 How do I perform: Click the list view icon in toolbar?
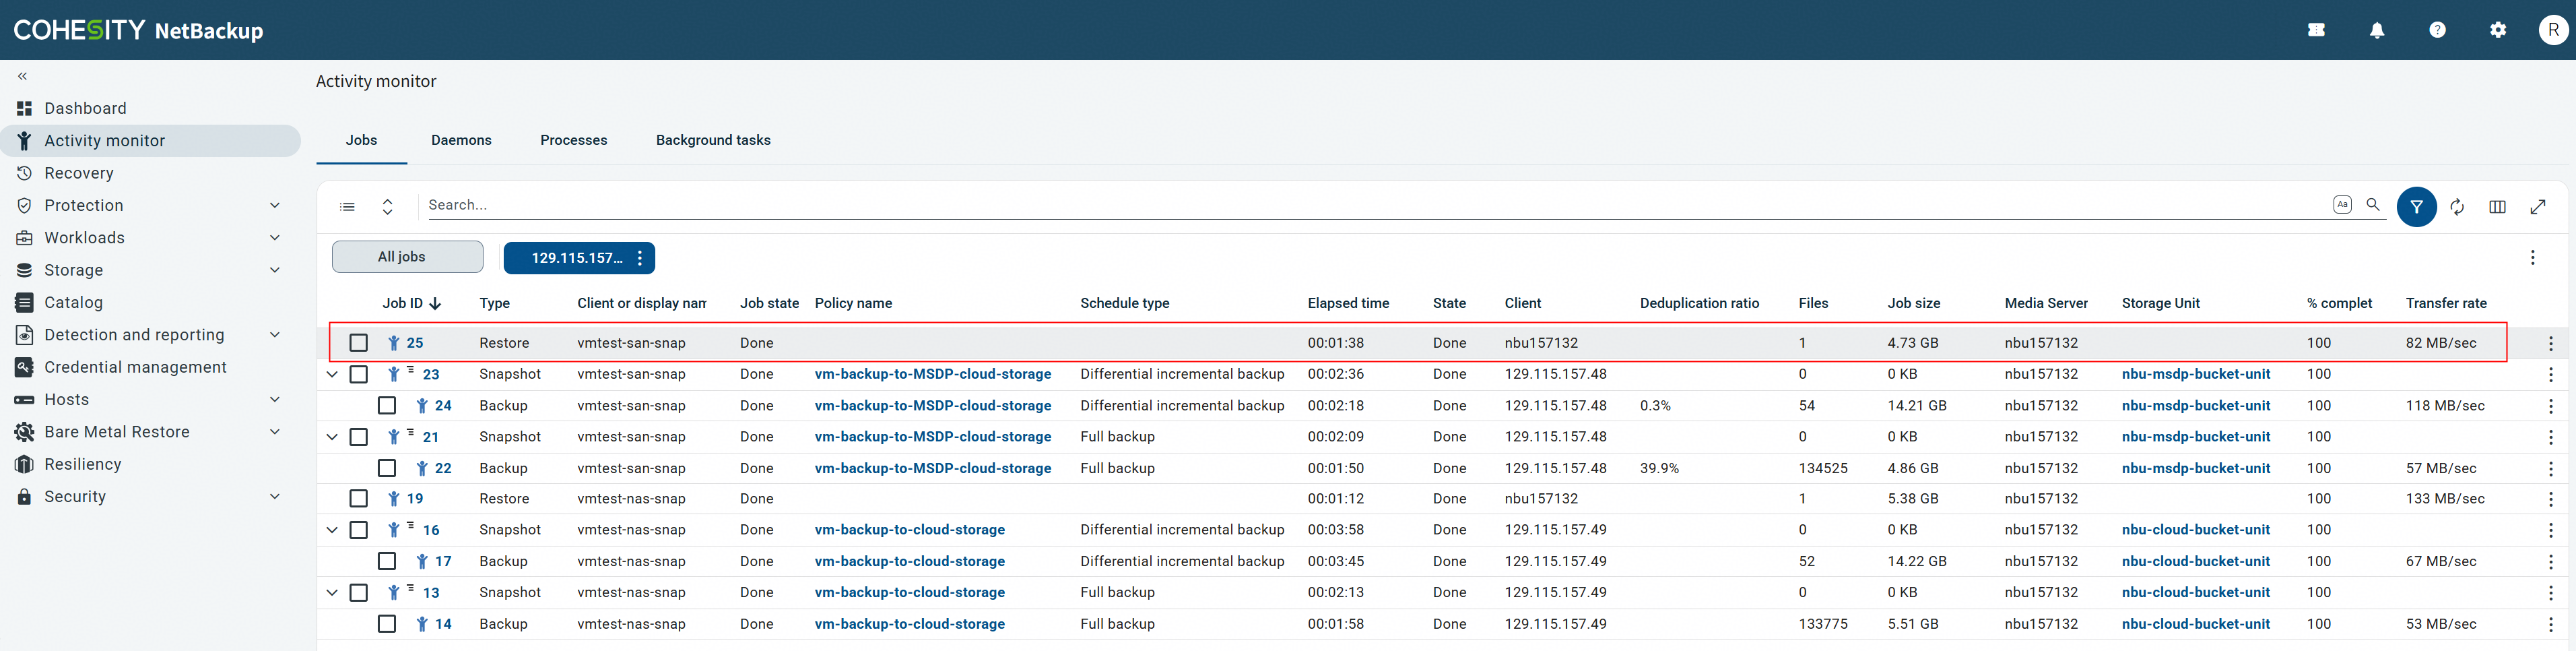click(347, 207)
